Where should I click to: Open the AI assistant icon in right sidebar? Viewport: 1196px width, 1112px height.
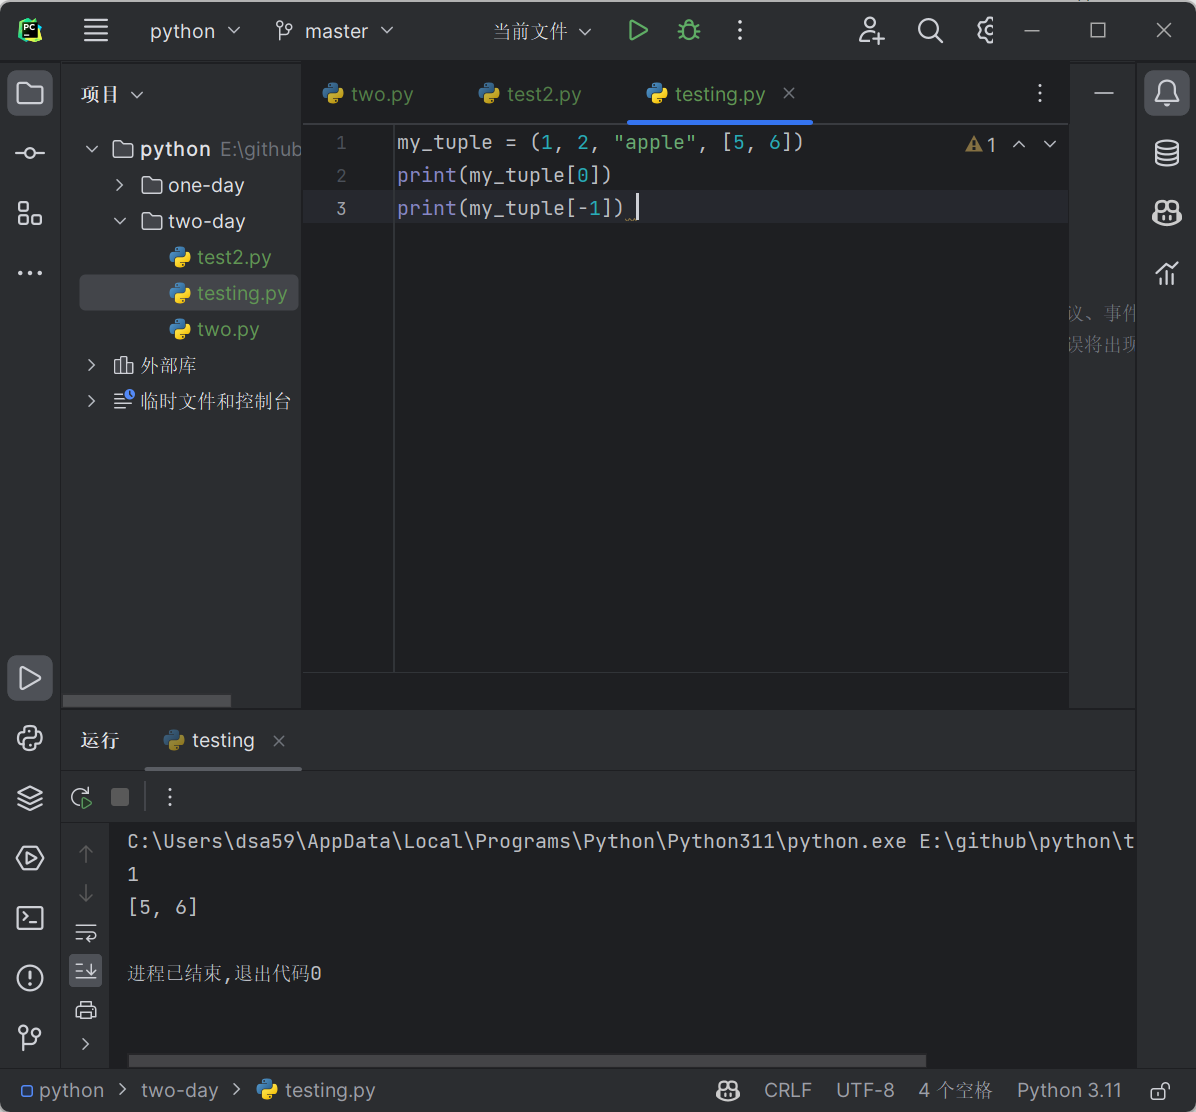tap(1166, 213)
